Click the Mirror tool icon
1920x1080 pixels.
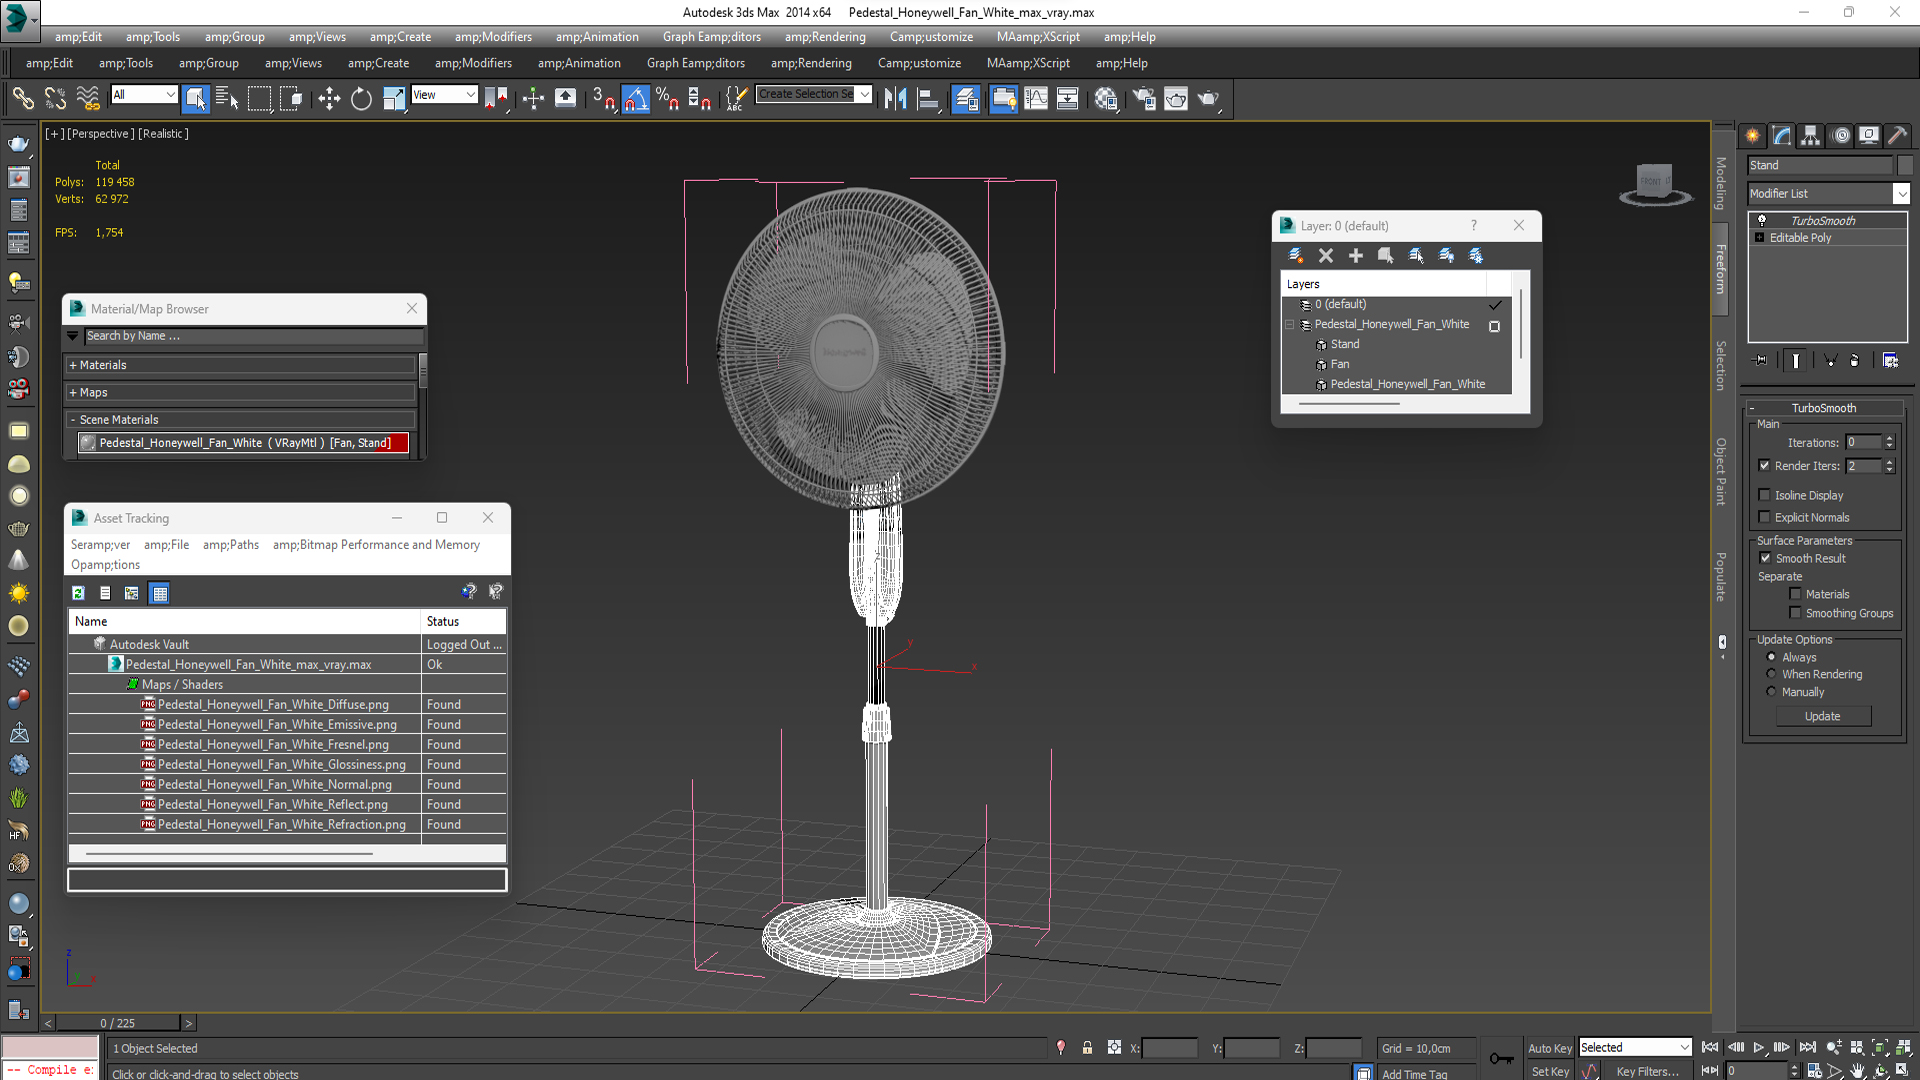coord(895,98)
